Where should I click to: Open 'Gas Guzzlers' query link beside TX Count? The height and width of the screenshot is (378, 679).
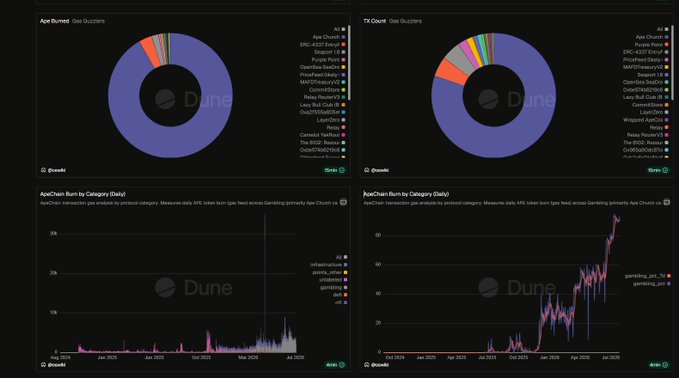tap(405, 21)
